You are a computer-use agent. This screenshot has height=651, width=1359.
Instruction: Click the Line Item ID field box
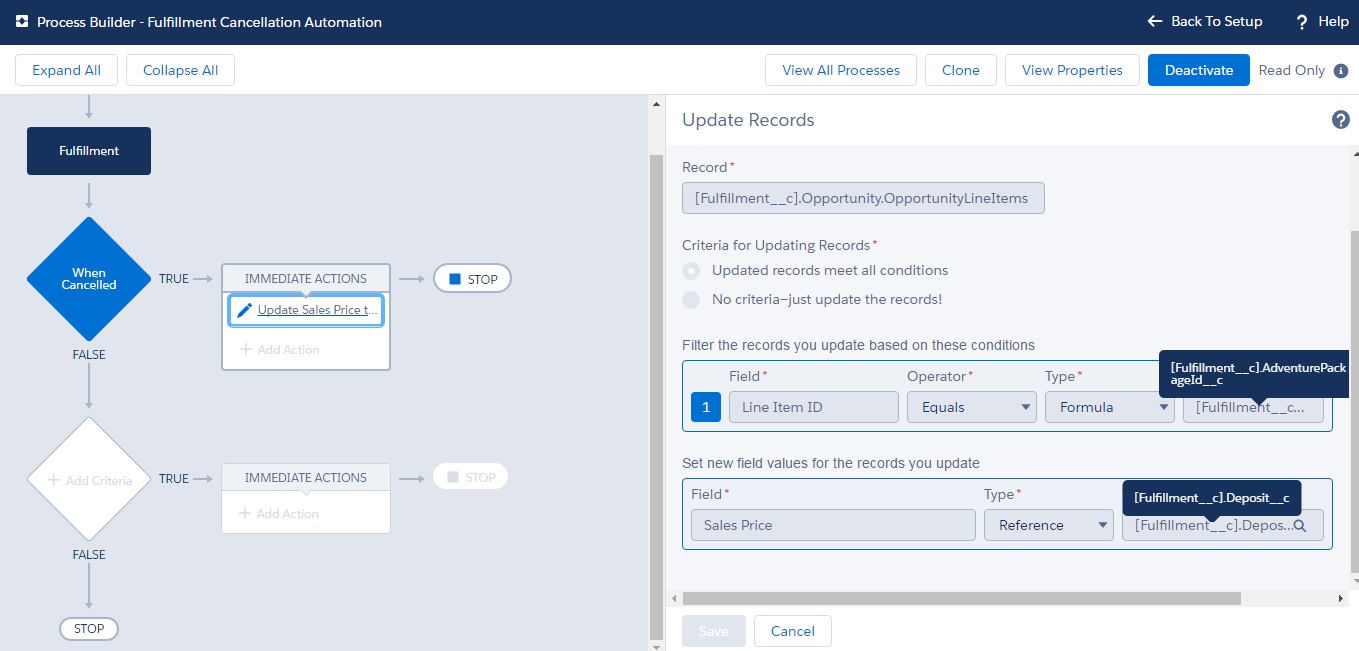(x=813, y=407)
